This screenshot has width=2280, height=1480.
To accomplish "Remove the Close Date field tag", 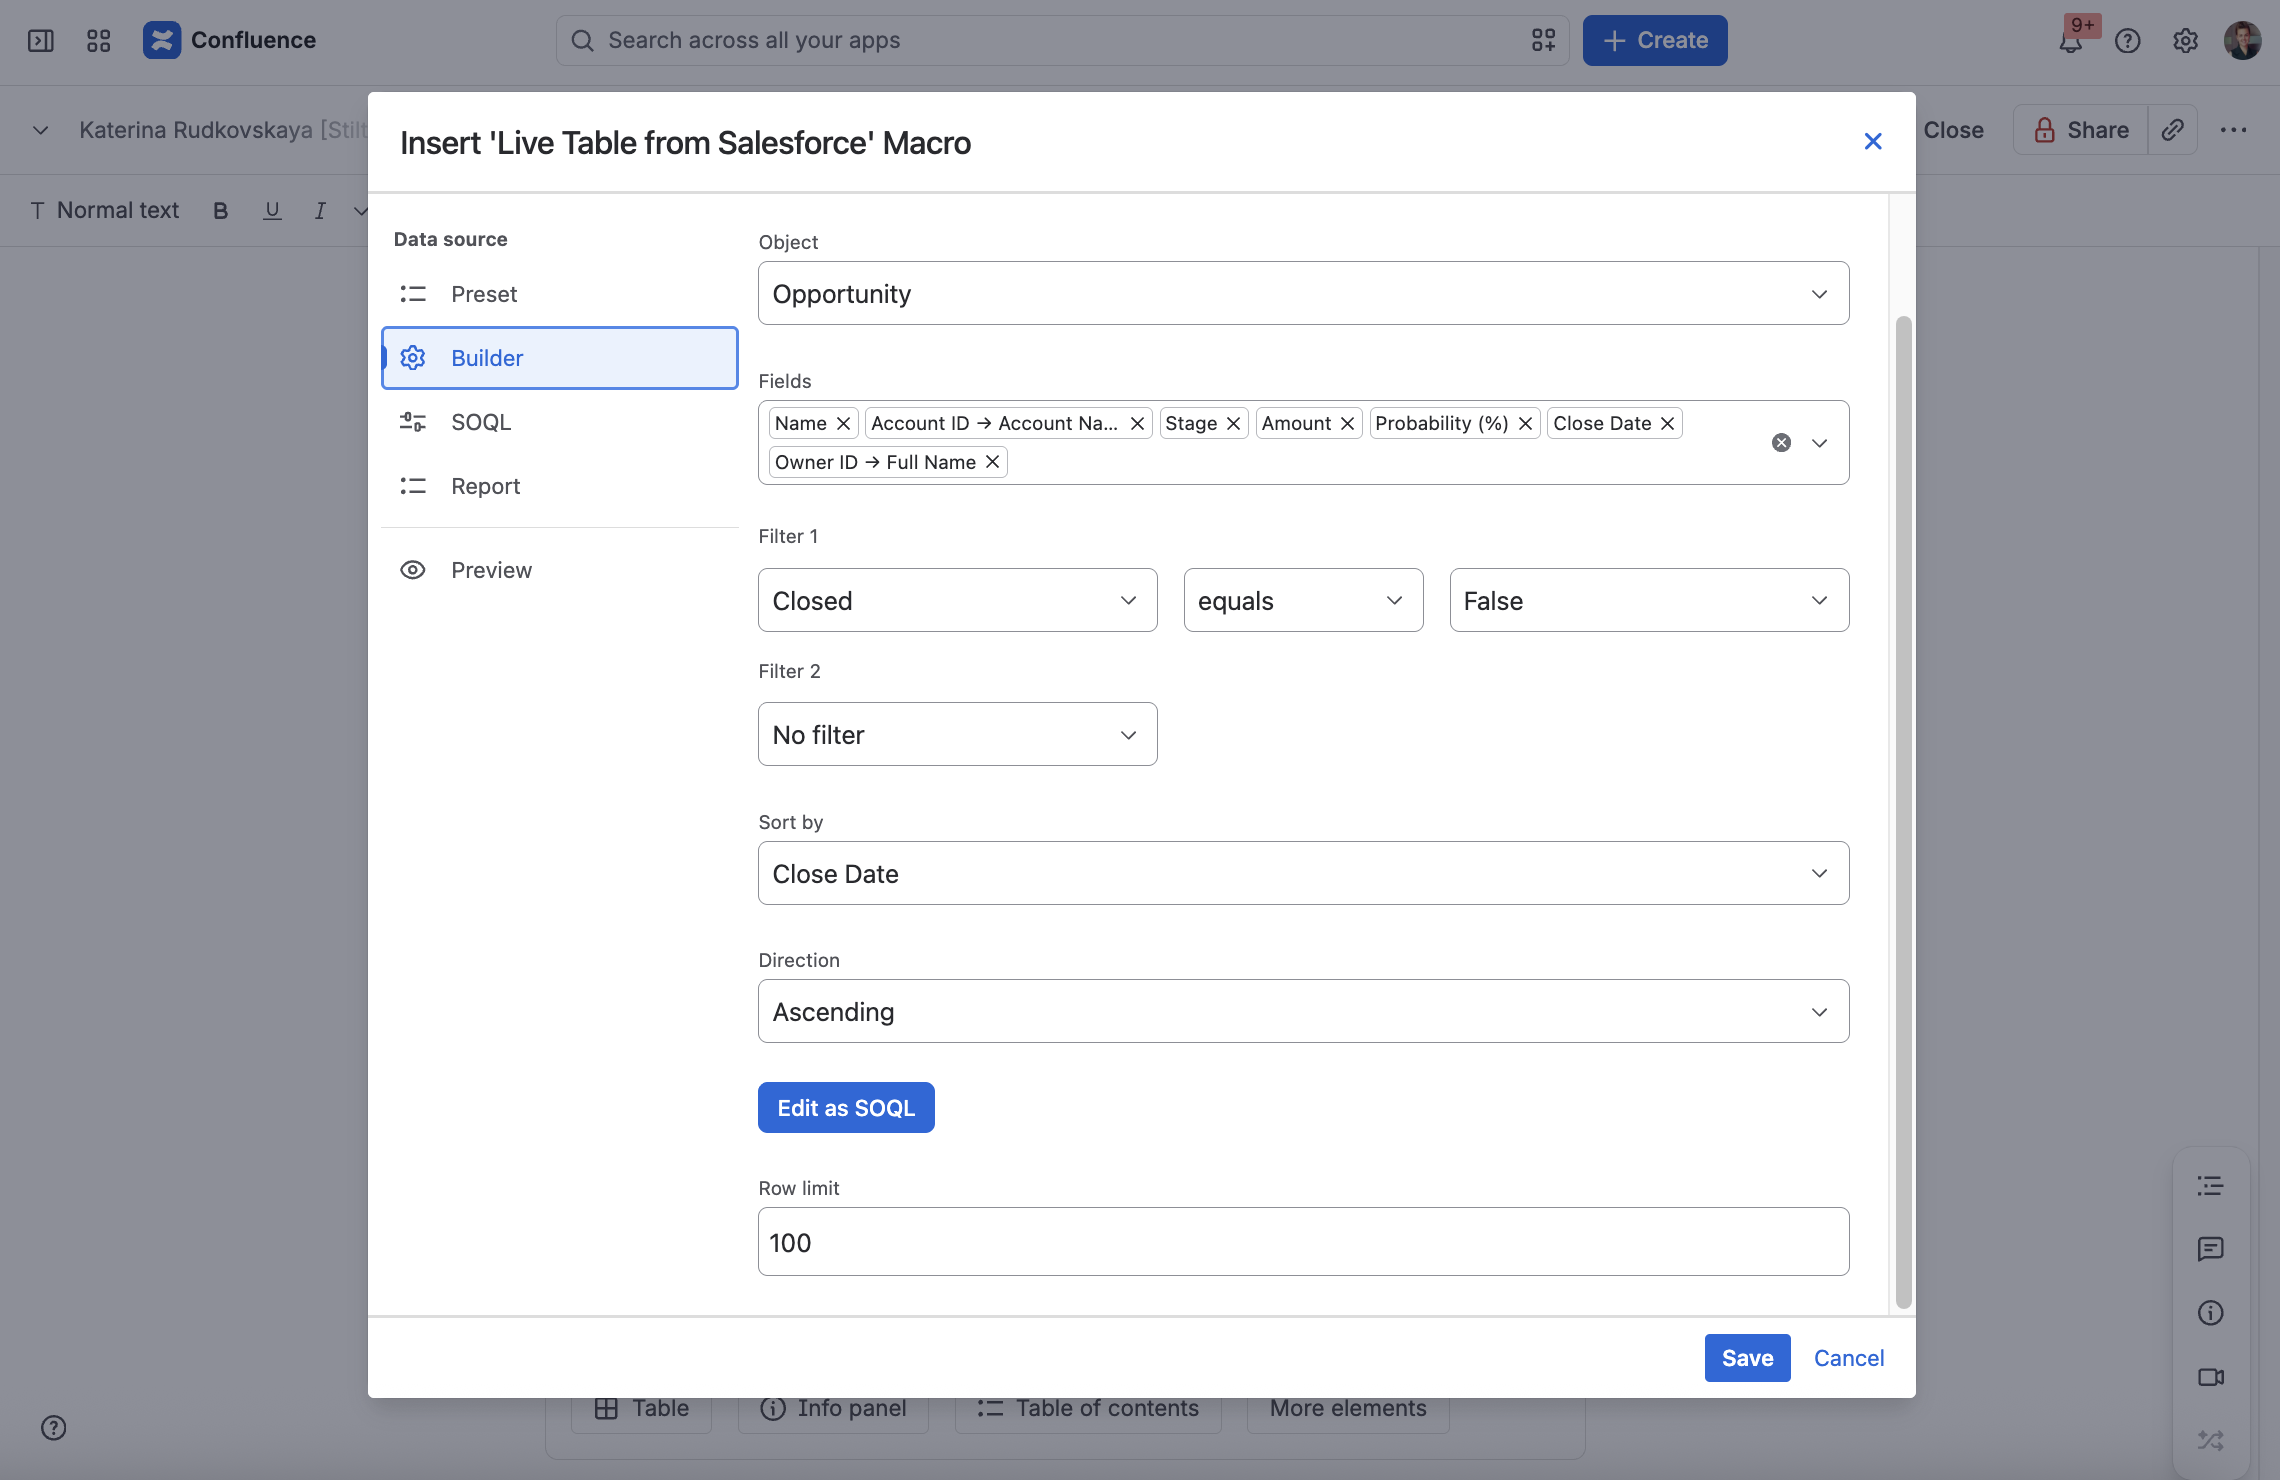I will (1667, 424).
